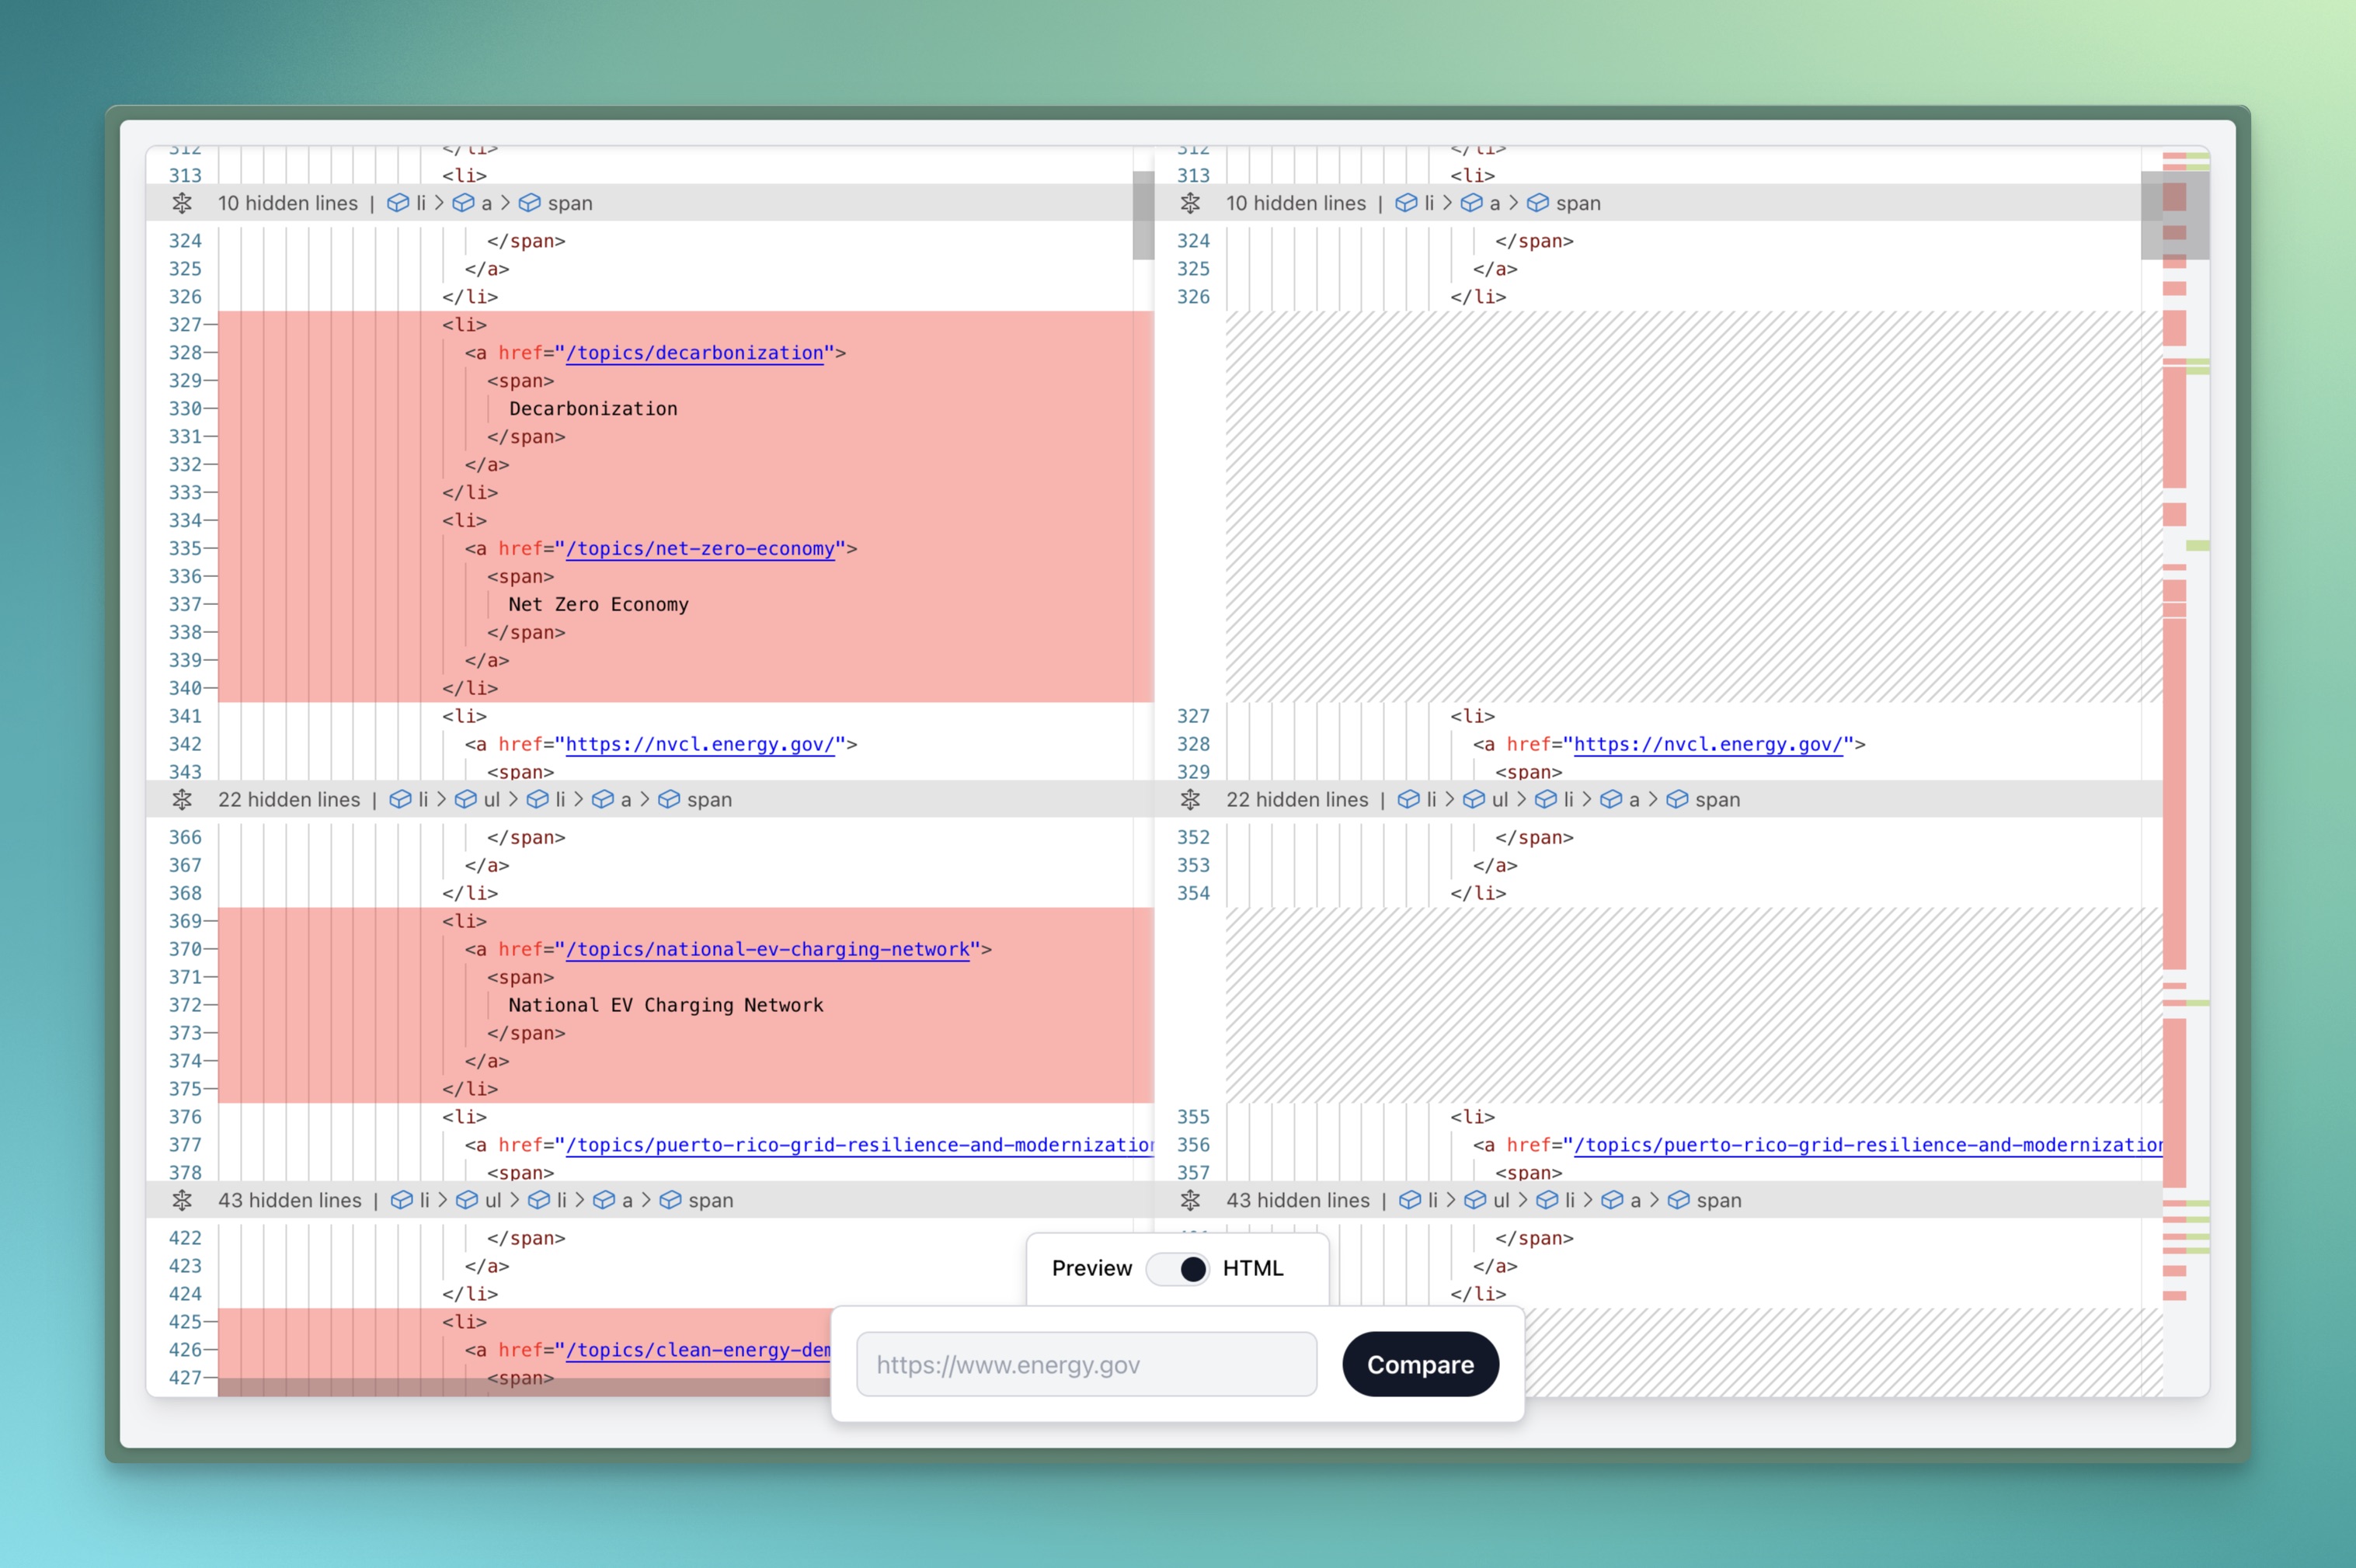Click unfold icon on left 22 hidden lines
Viewport: 2356px width, 1568px height.
(182, 799)
